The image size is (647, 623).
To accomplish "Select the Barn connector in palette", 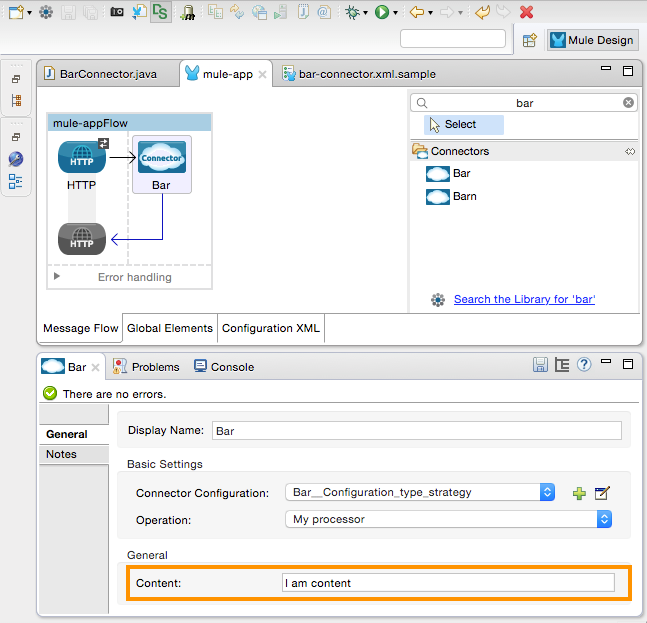I will 464,196.
